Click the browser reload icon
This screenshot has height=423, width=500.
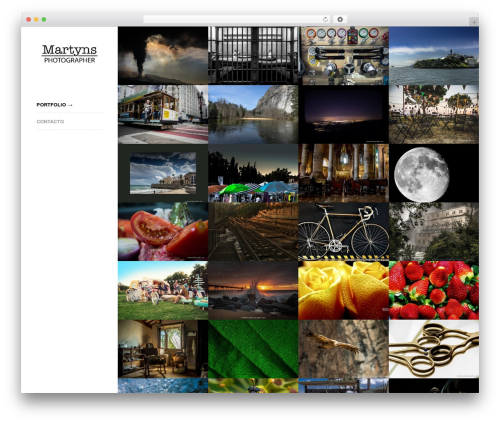(x=325, y=19)
